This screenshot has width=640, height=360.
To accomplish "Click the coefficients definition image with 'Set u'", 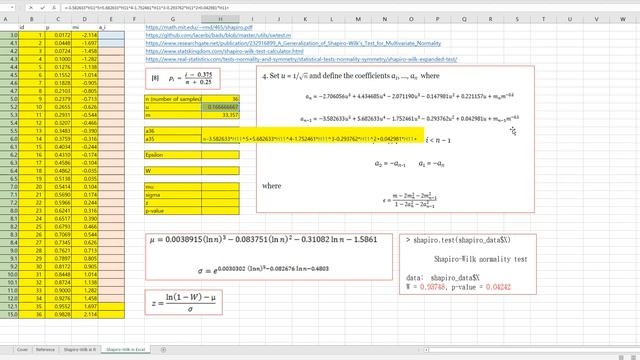I will tap(395, 139).
